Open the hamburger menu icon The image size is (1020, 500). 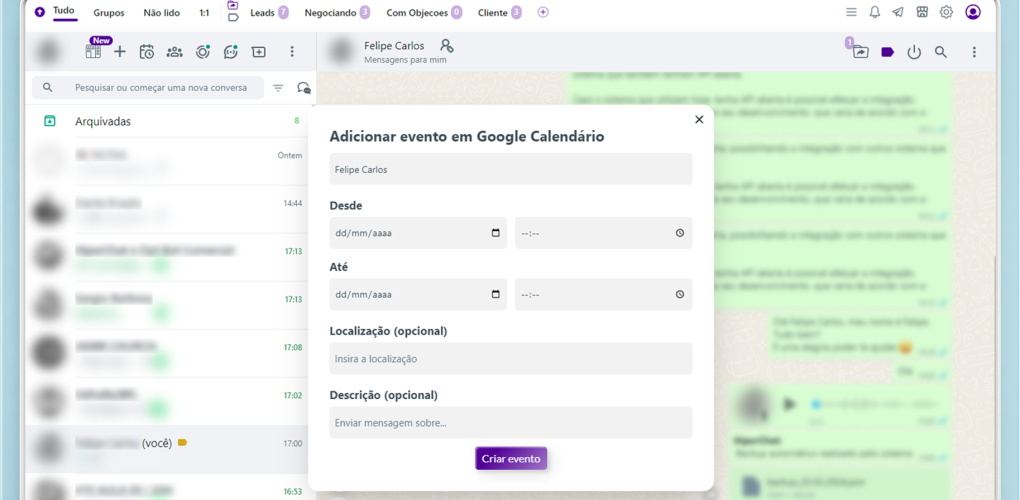851,12
